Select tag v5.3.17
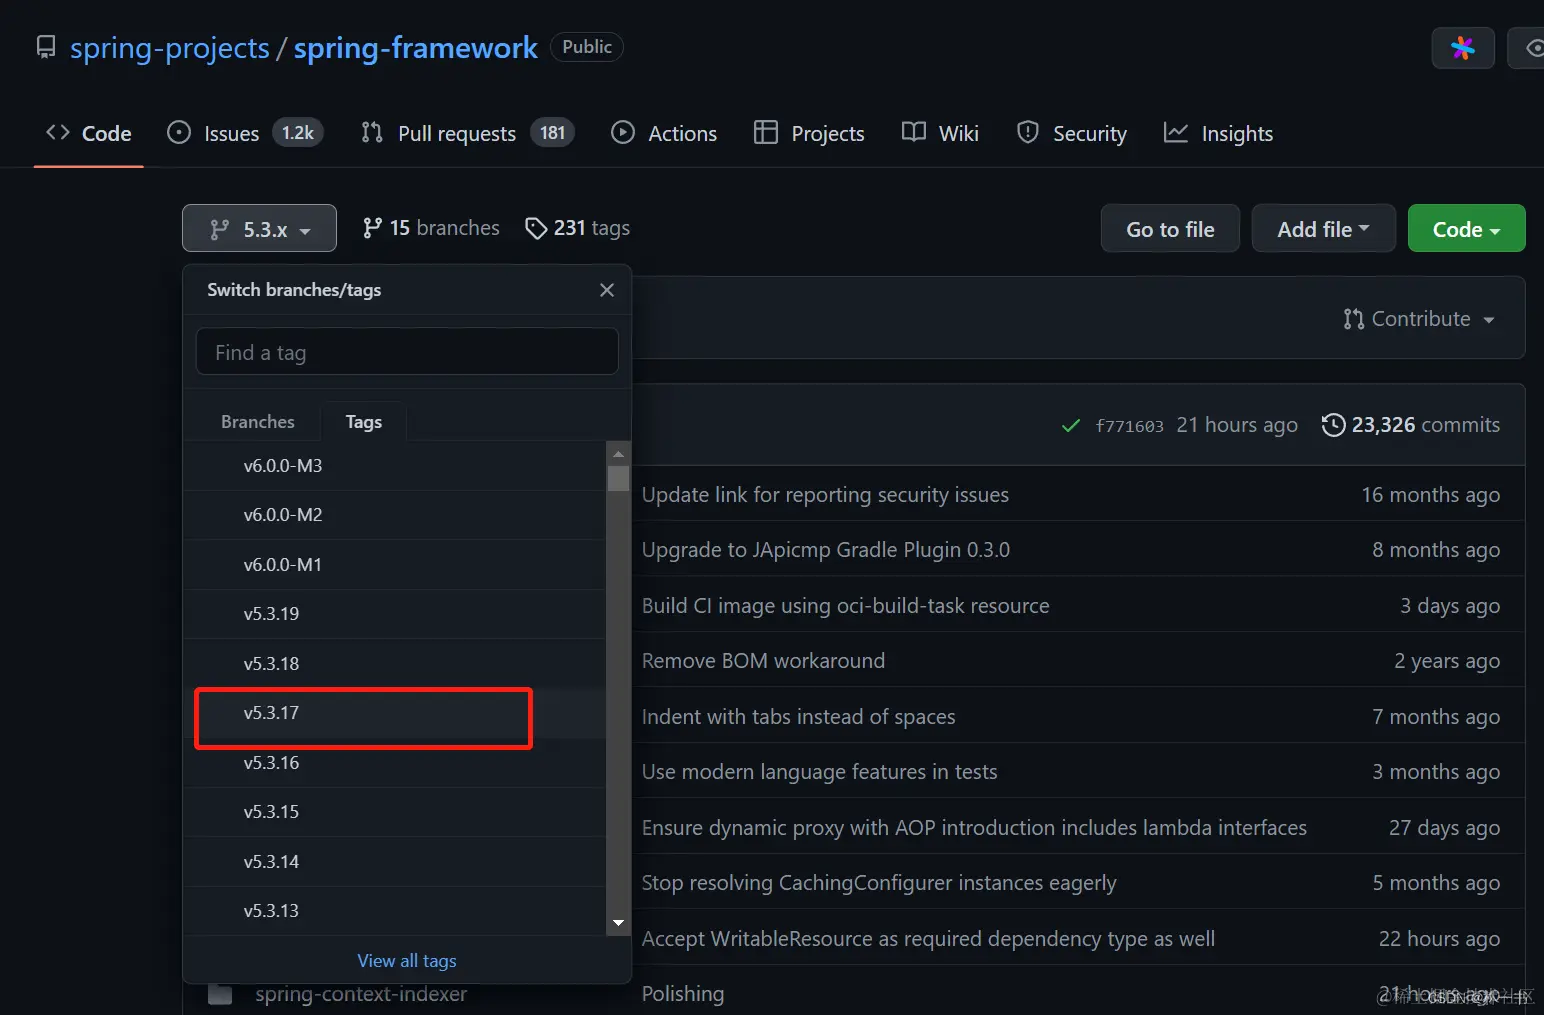This screenshot has width=1544, height=1015. [x=395, y=713]
